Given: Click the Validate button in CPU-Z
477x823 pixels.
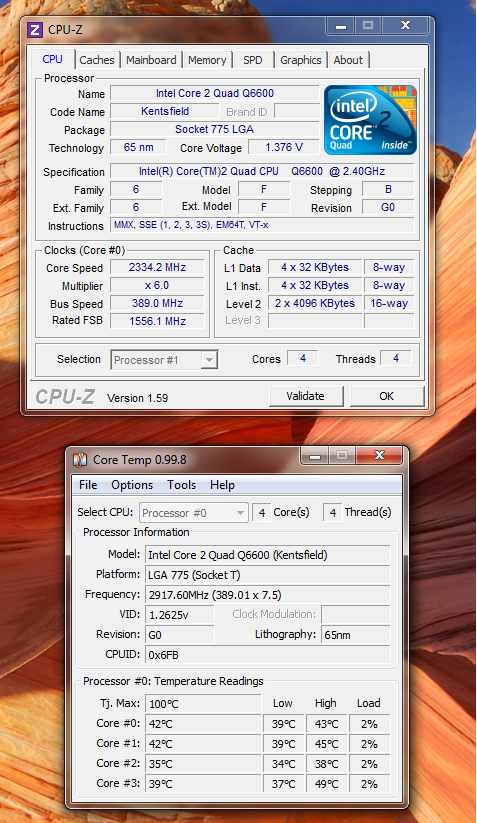Looking at the screenshot, I should pos(305,396).
